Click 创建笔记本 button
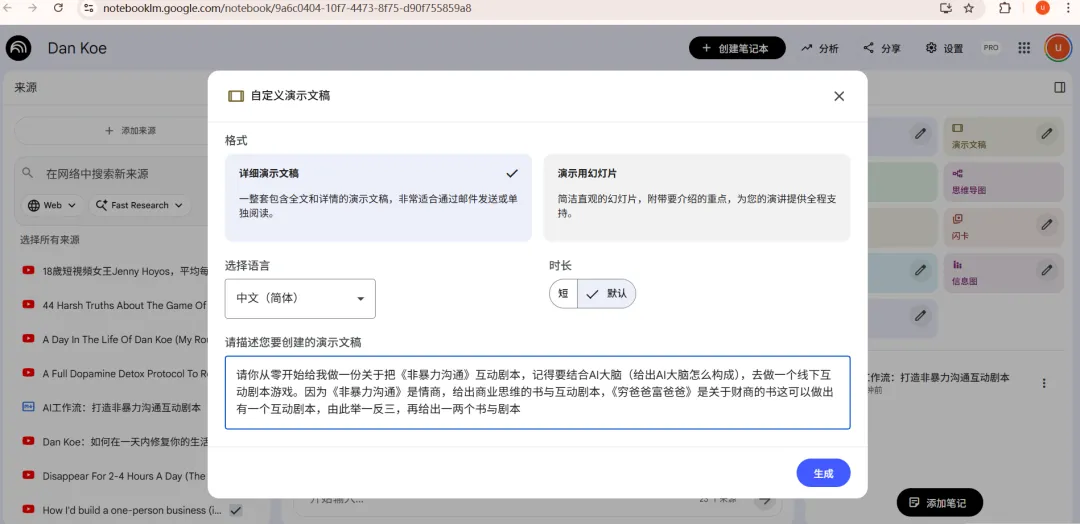The width and height of the screenshot is (1080, 524). click(x=737, y=48)
